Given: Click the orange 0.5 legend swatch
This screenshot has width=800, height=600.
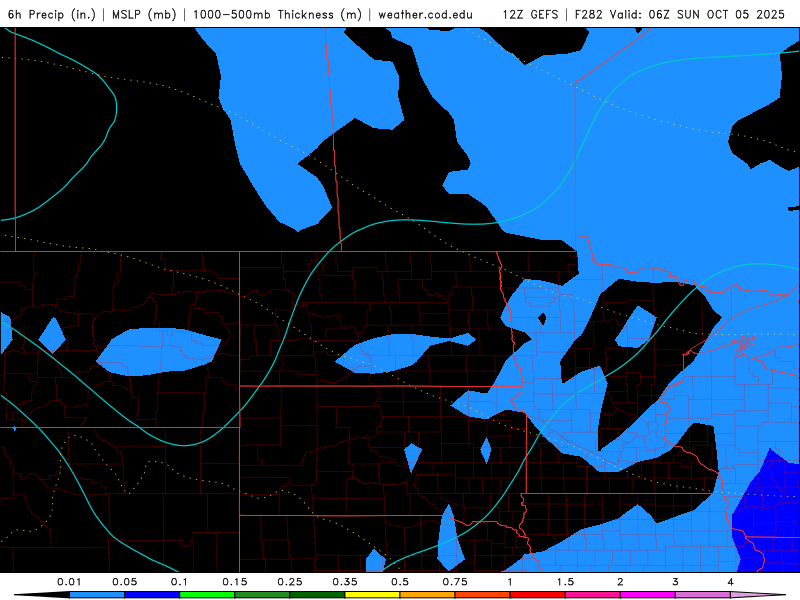Looking at the screenshot, I should pyautogui.click(x=428, y=595).
